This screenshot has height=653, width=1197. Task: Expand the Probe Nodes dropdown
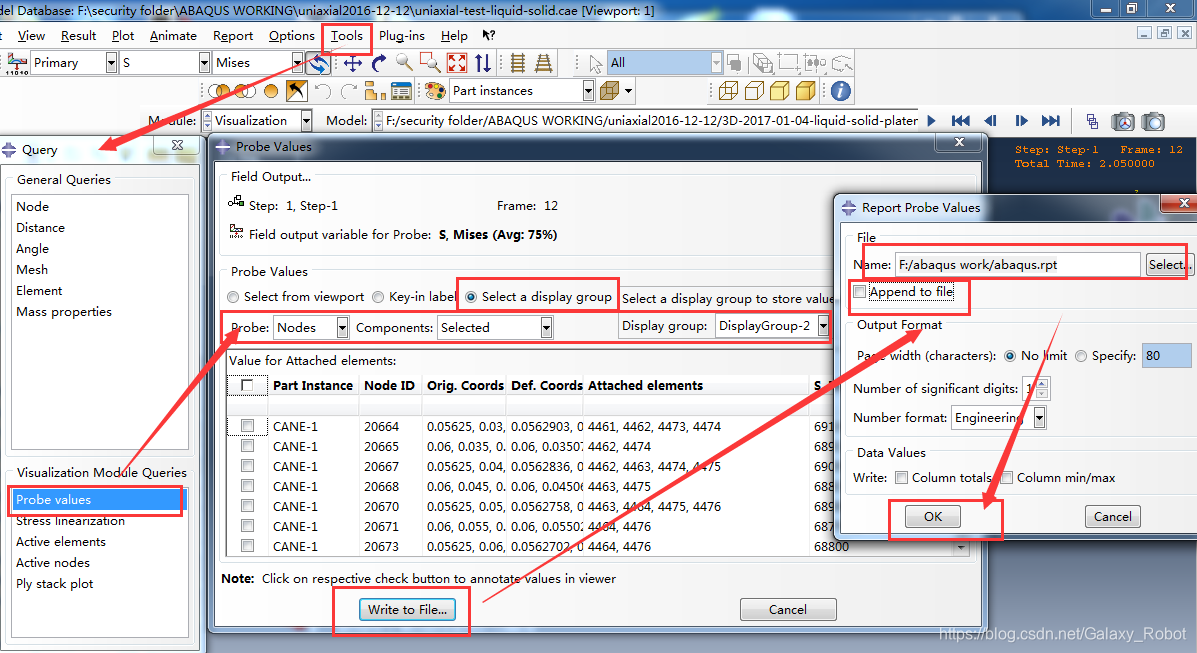343,327
